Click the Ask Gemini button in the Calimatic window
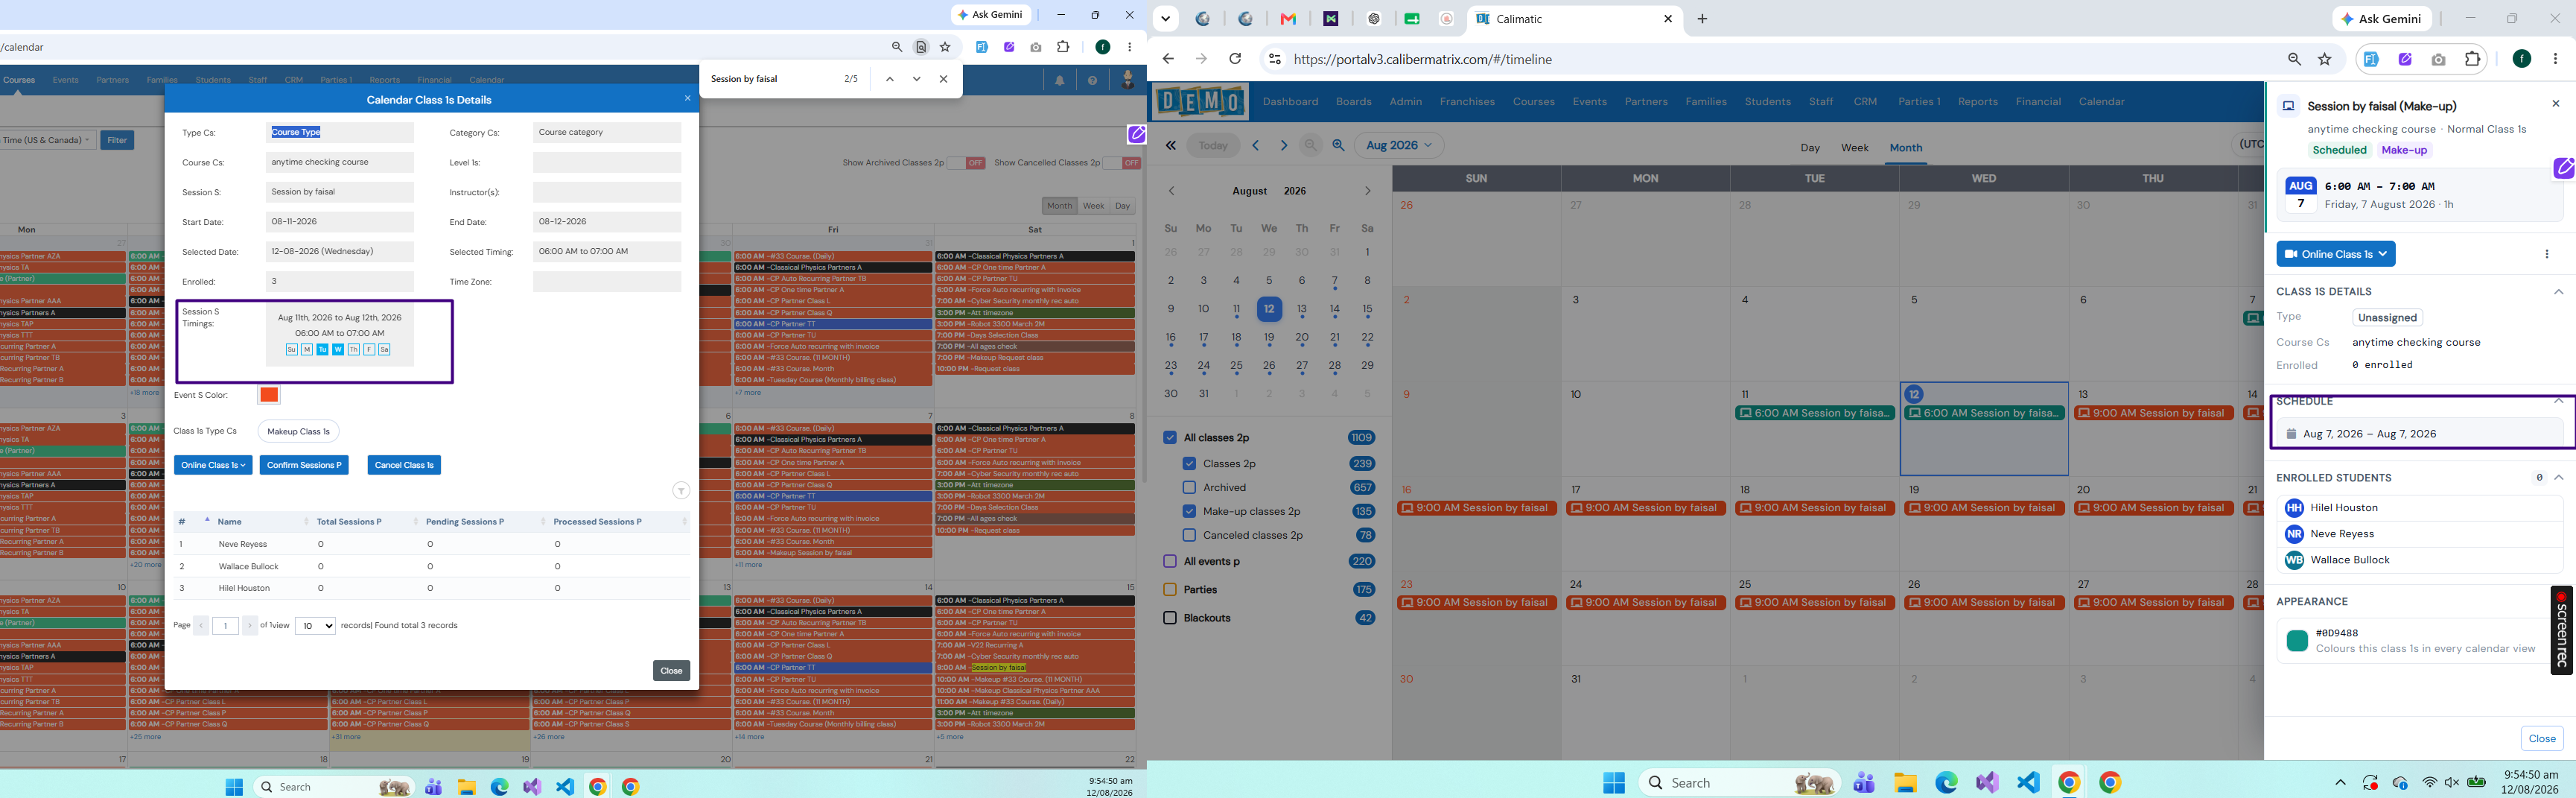The width and height of the screenshot is (2576, 798). 2382,19
